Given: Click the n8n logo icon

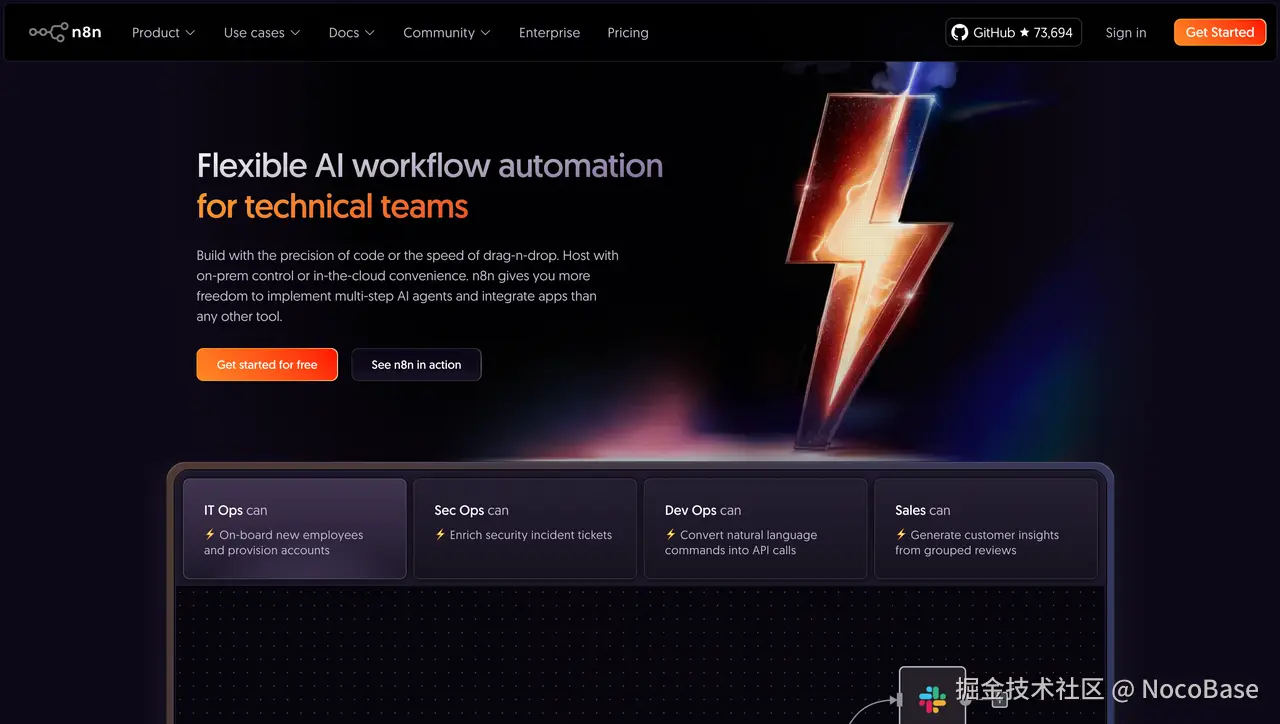Looking at the screenshot, I should pos(65,32).
